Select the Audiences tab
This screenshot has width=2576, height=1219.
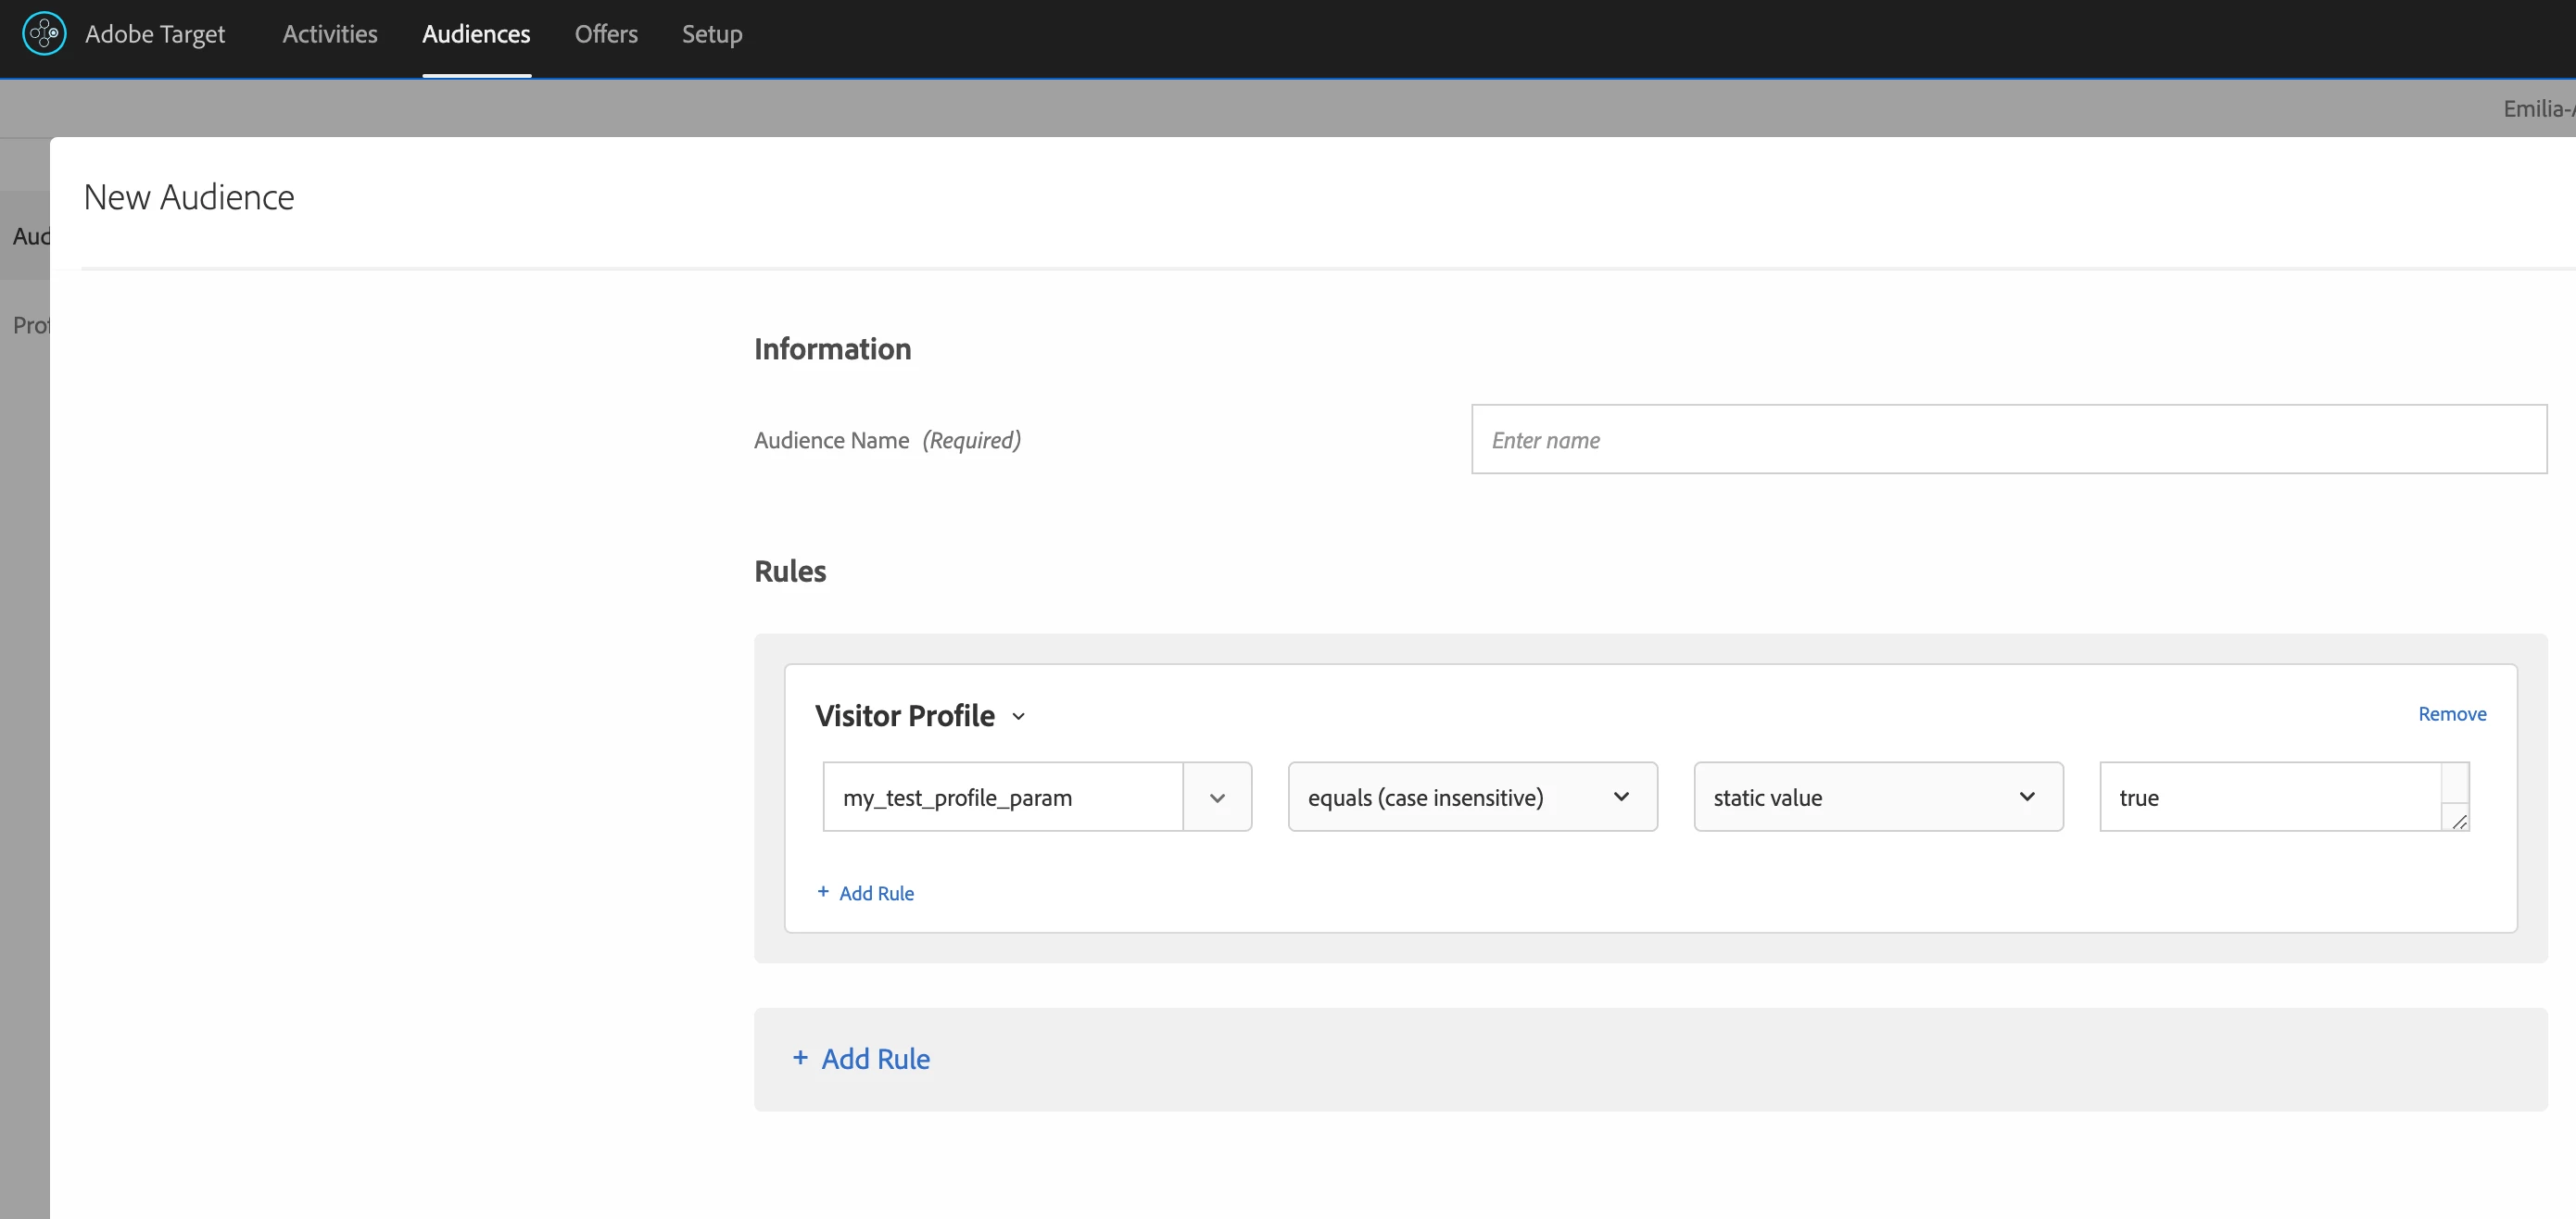tap(476, 34)
